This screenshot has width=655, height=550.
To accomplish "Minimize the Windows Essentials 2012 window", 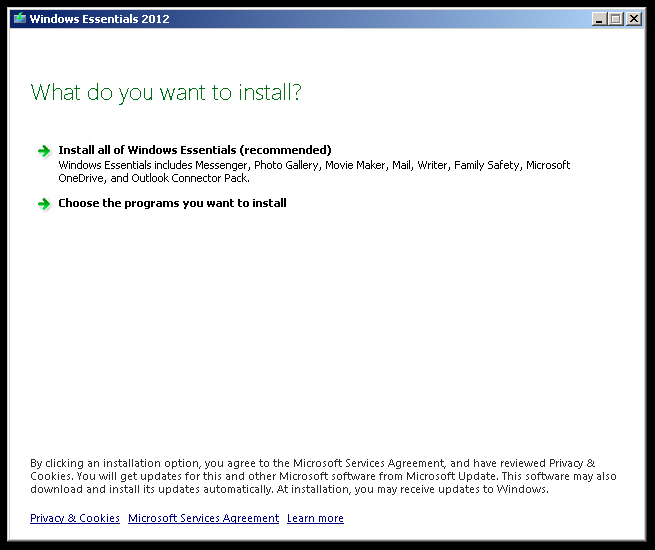I will point(599,19).
